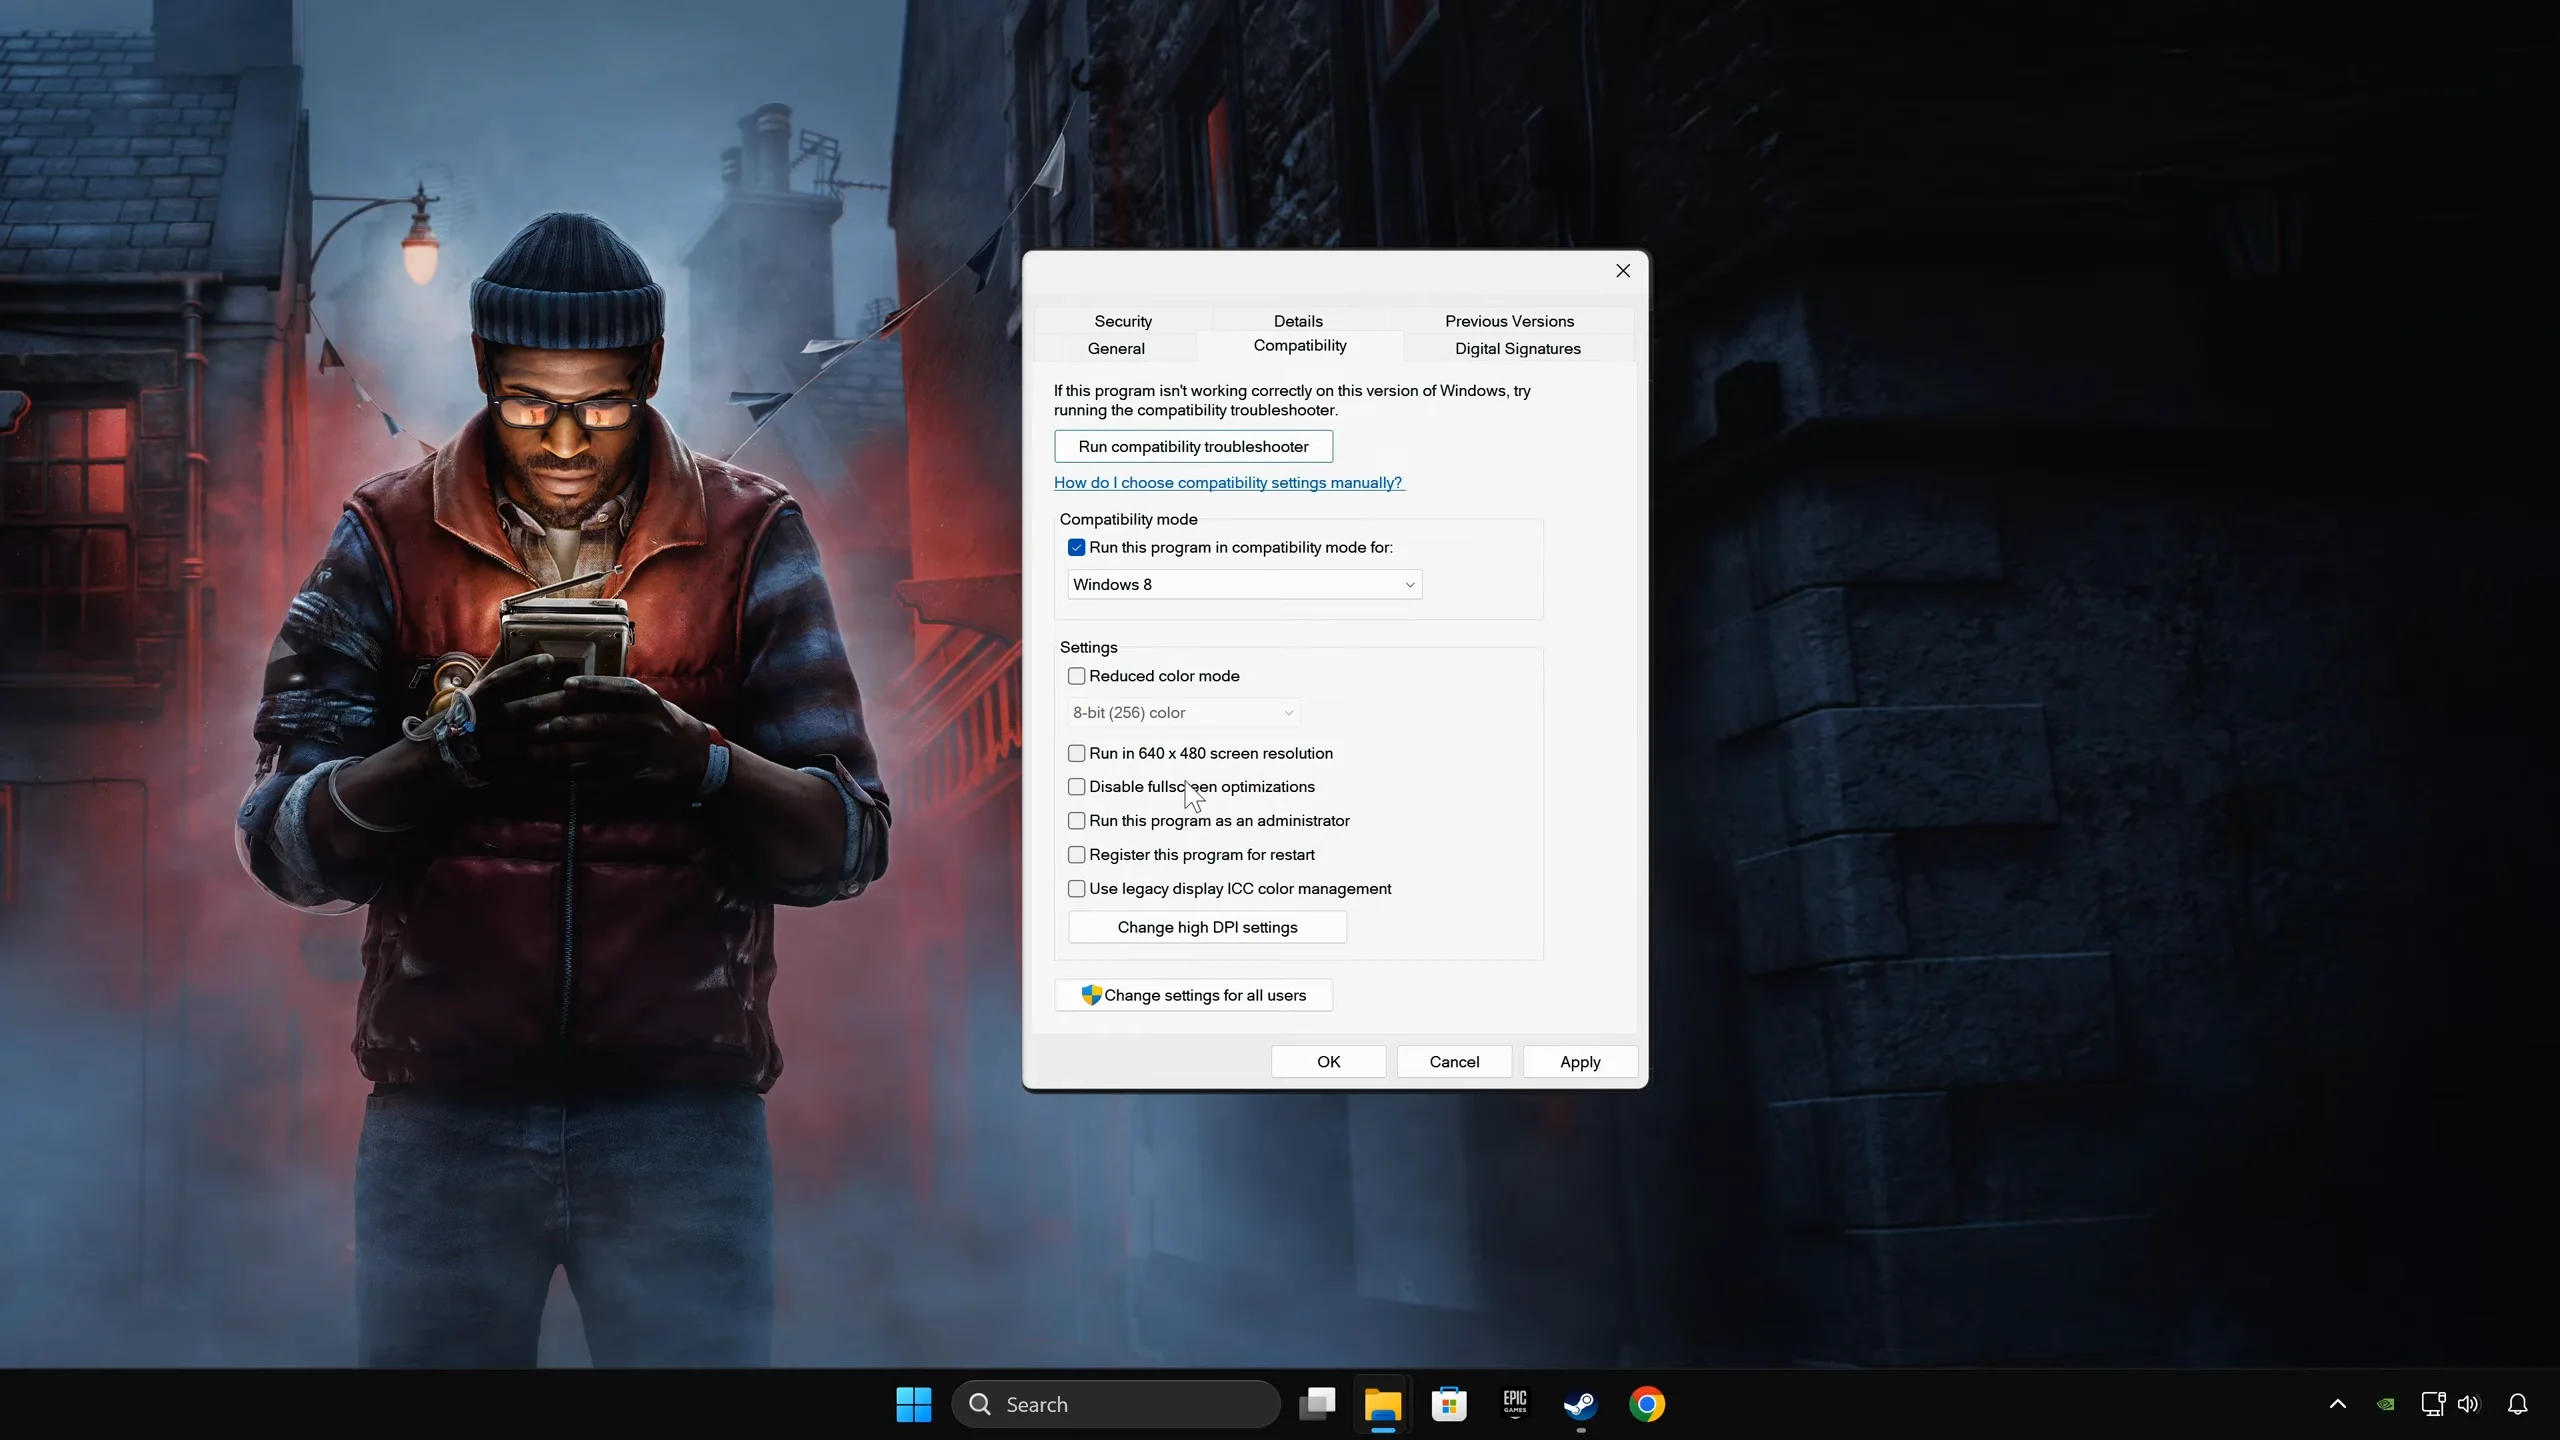
Task: Click the Cancel button
Action: click(1454, 1062)
